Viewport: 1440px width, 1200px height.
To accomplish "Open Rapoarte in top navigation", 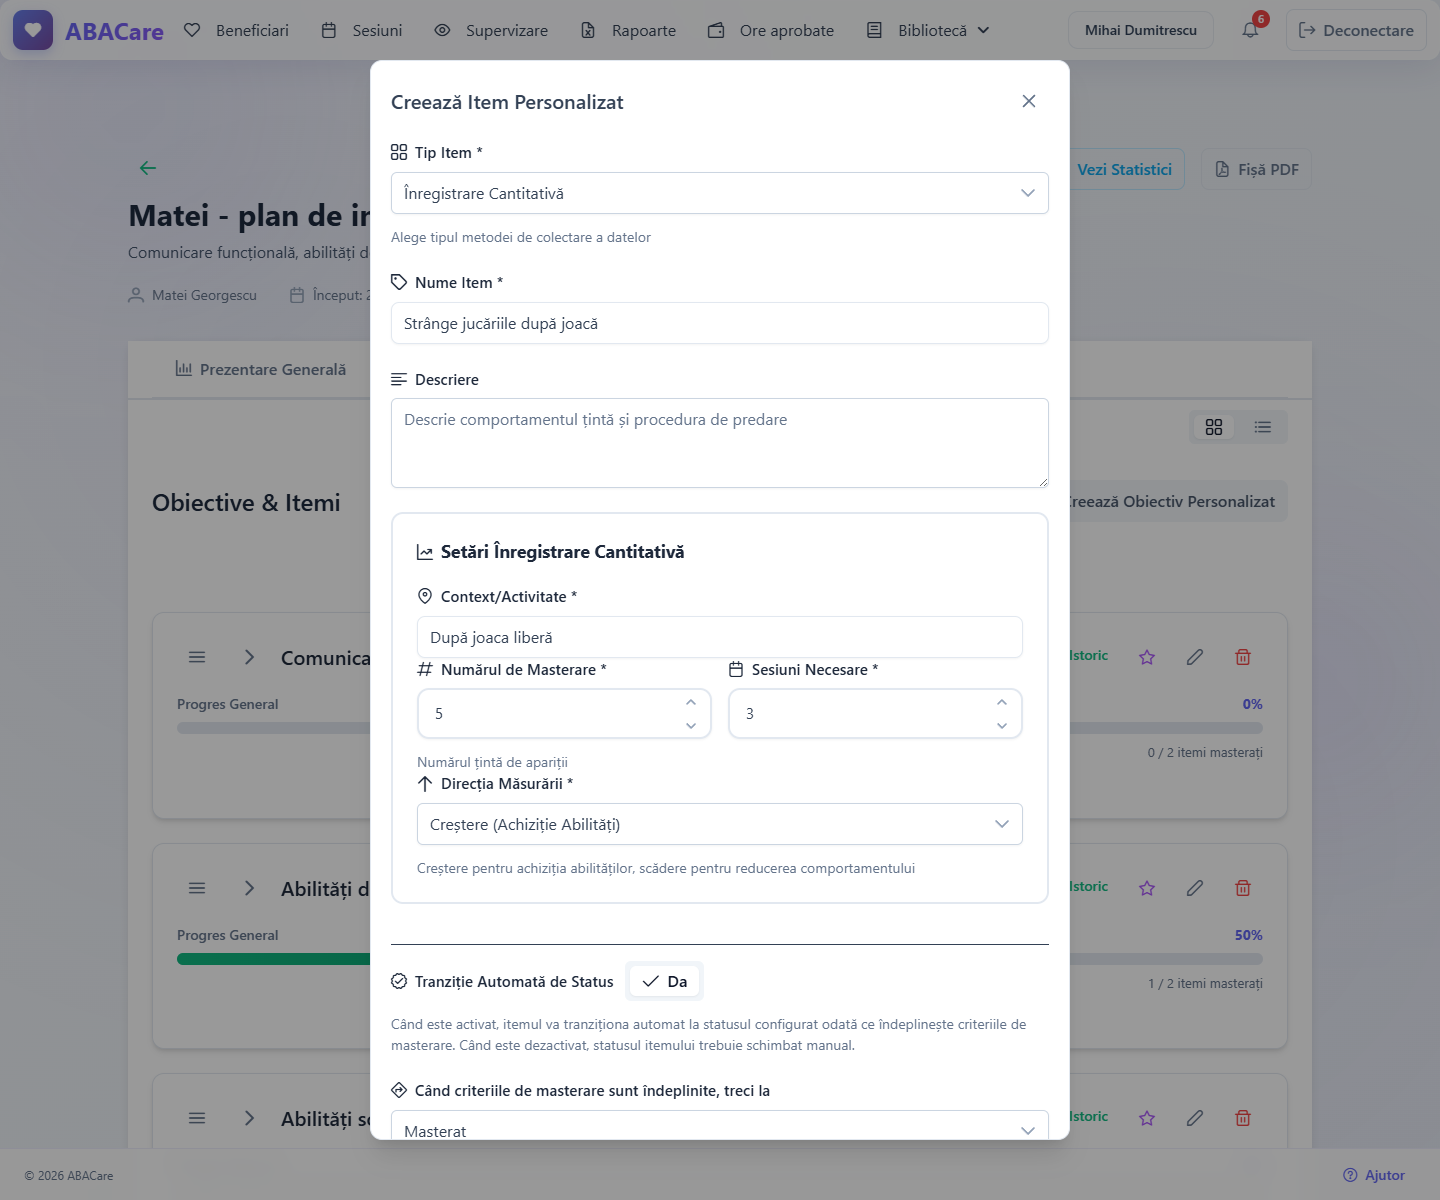I will [629, 30].
